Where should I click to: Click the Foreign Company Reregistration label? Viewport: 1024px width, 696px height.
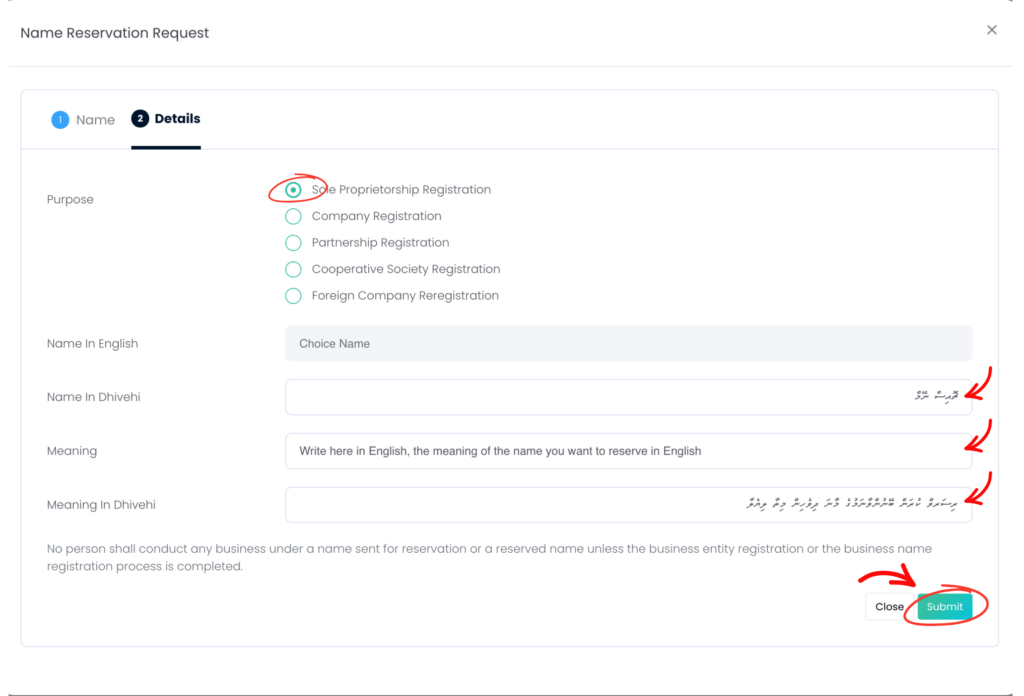pyautogui.click(x=405, y=296)
